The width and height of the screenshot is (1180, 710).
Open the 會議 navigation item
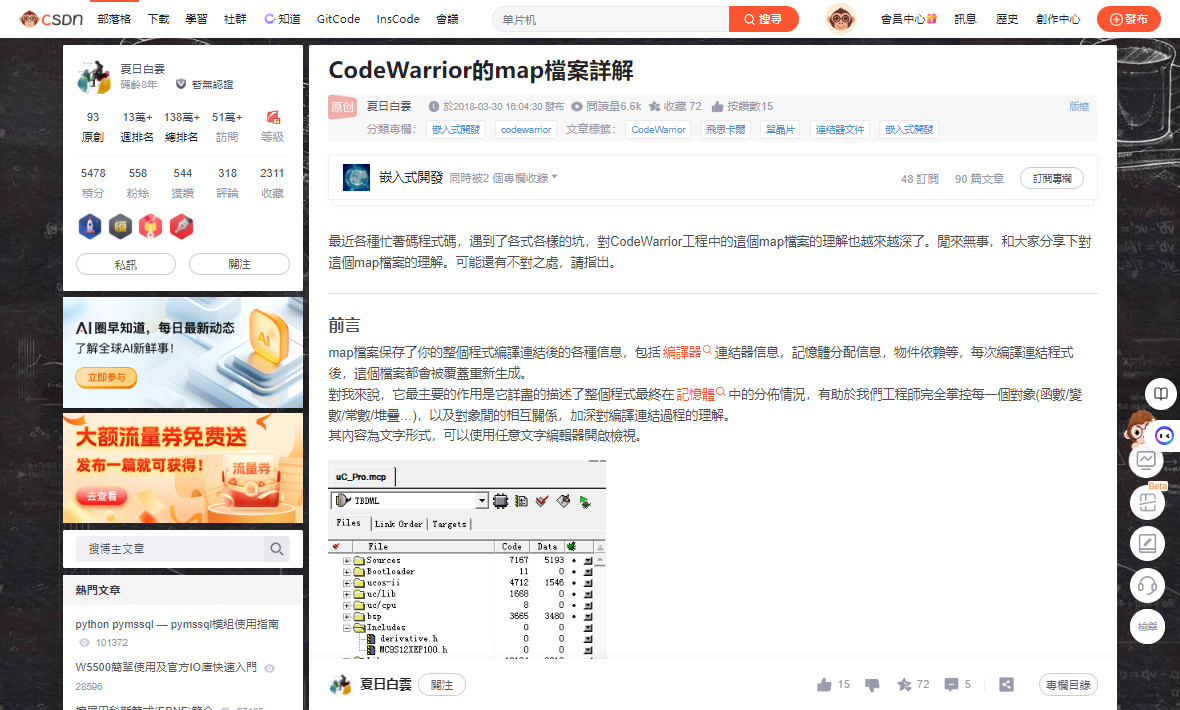(x=447, y=19)
